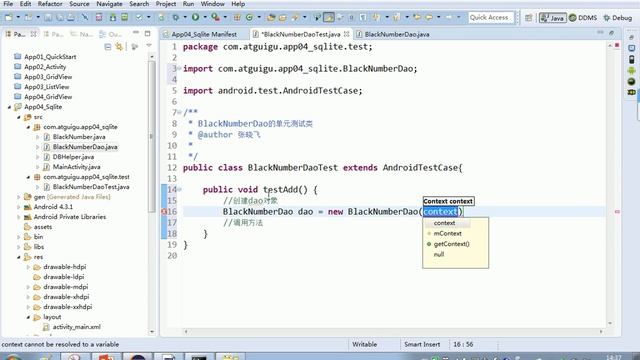Click the Print toolbar icon
The height and width of the screenshot is (360, 640).
[x=71, y=18]
